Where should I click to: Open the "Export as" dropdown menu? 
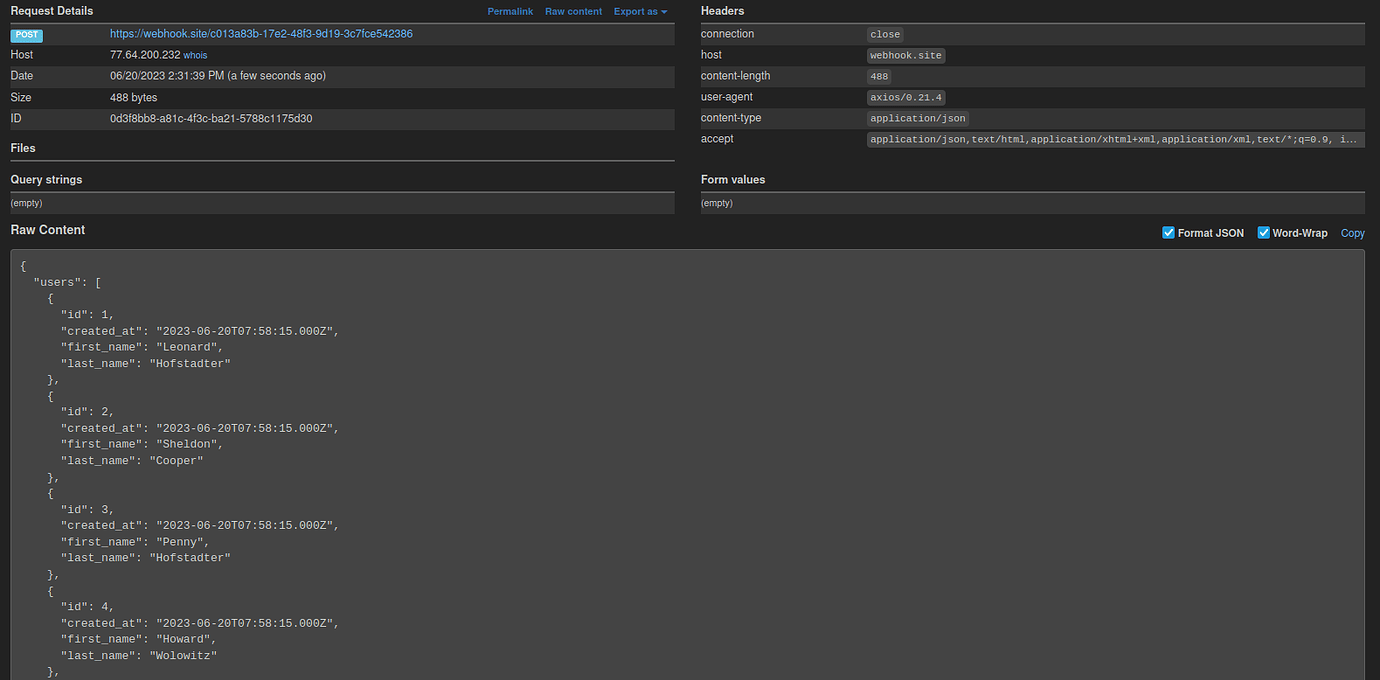640,11
